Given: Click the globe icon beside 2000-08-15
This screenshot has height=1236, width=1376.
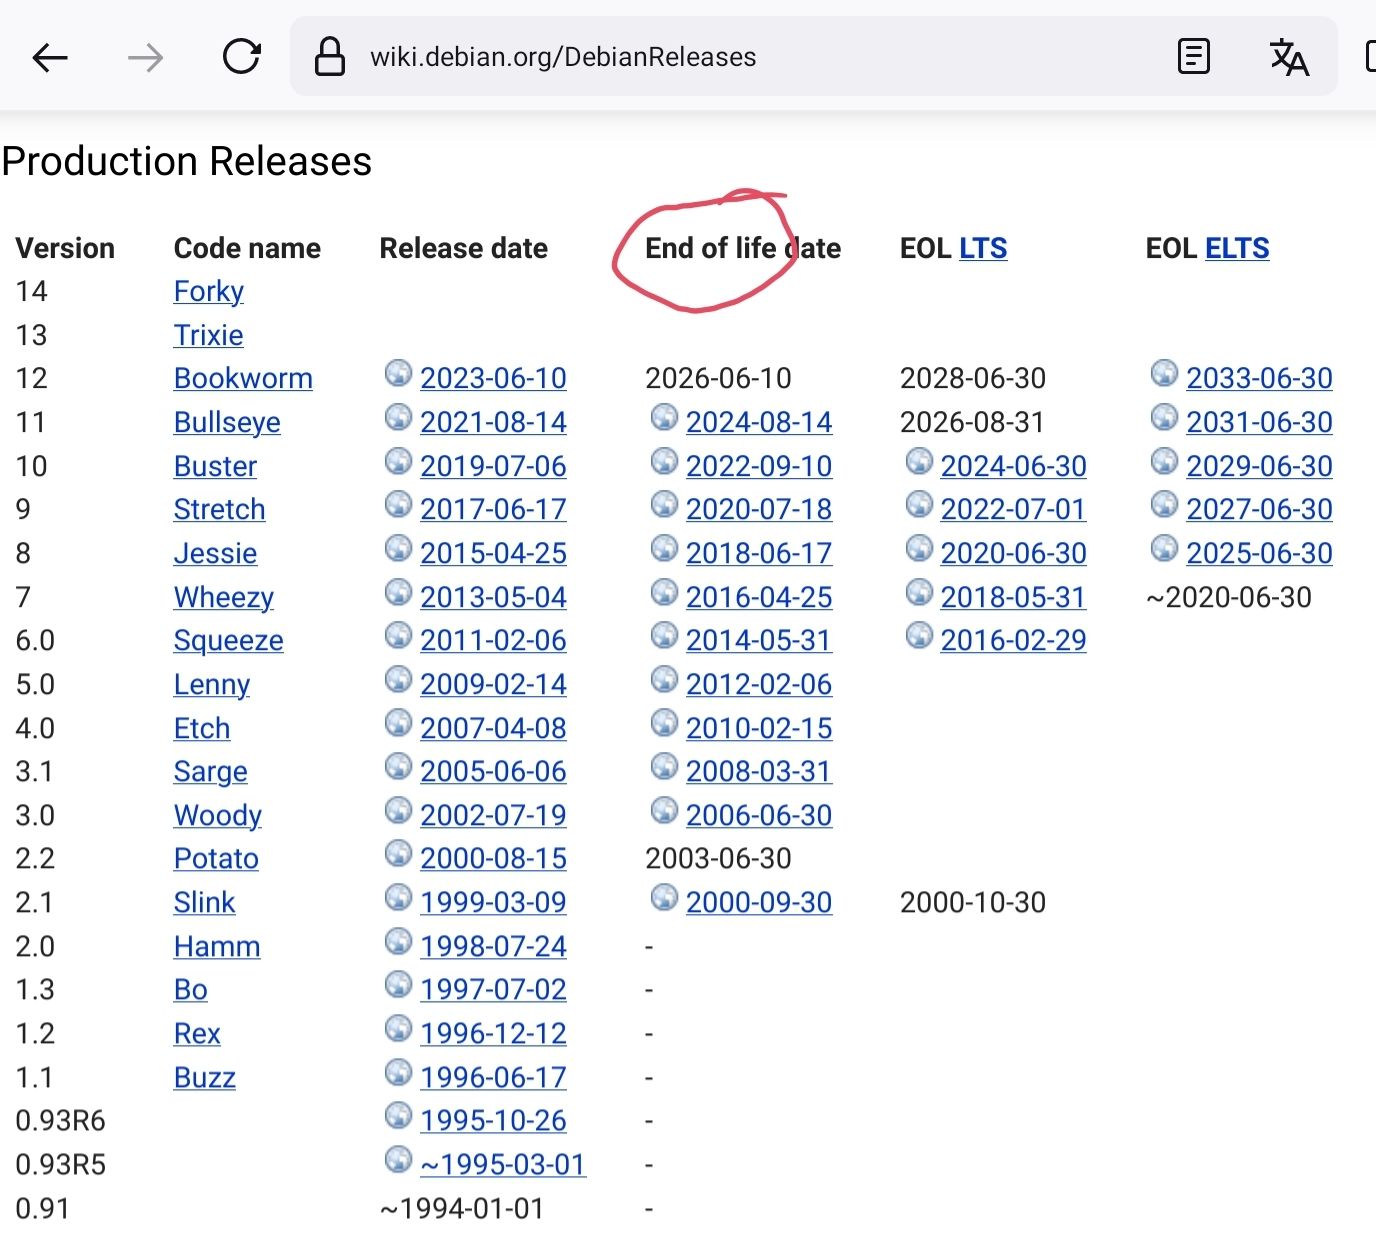Looking at the screenshot, I should point(398,853).
